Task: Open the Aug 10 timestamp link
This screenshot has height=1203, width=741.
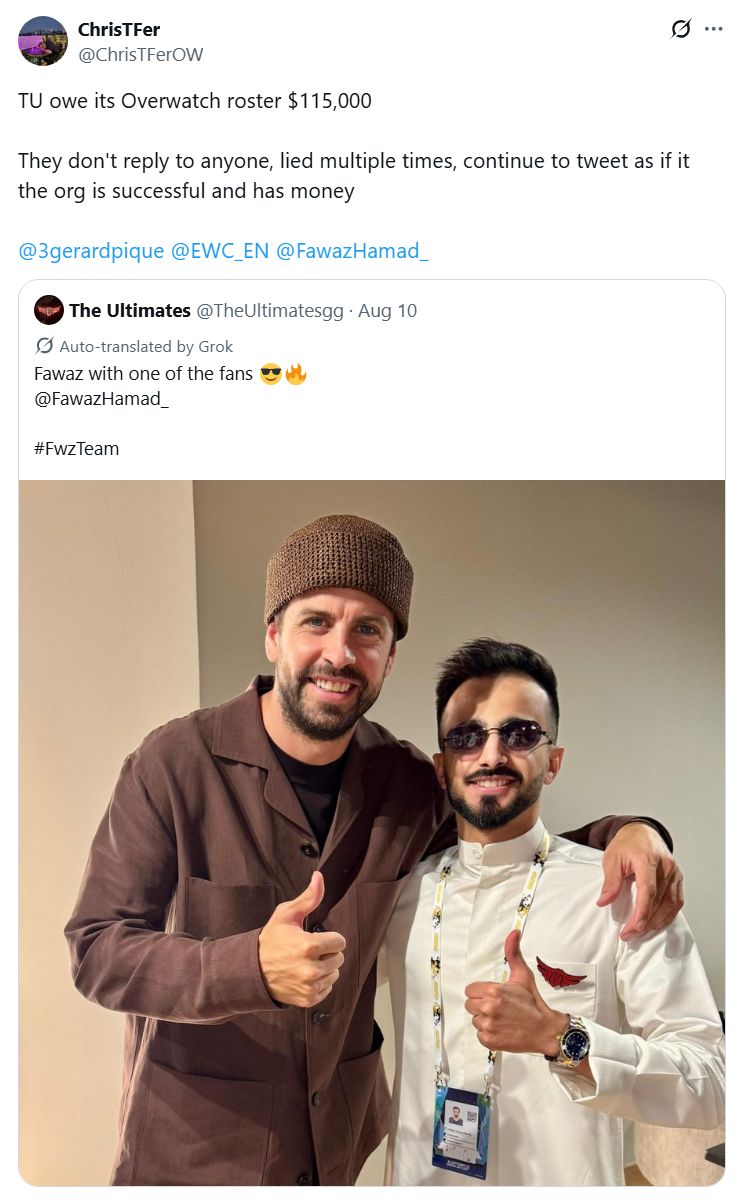Action: point(388,310)
